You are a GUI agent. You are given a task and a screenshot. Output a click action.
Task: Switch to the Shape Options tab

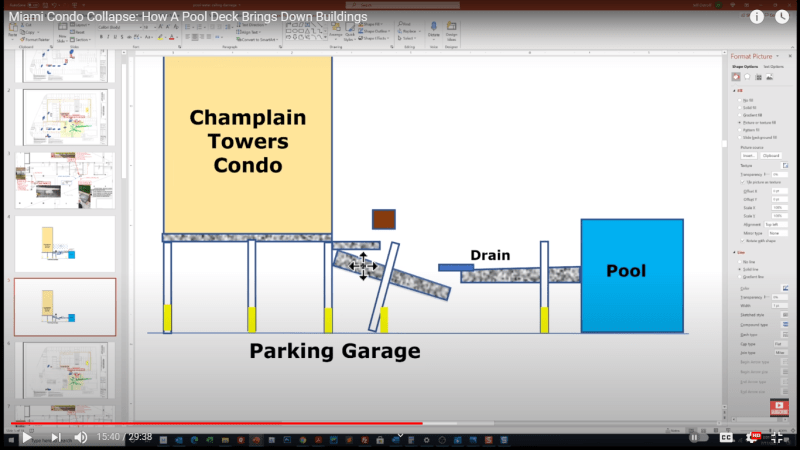tap(745, 67)
